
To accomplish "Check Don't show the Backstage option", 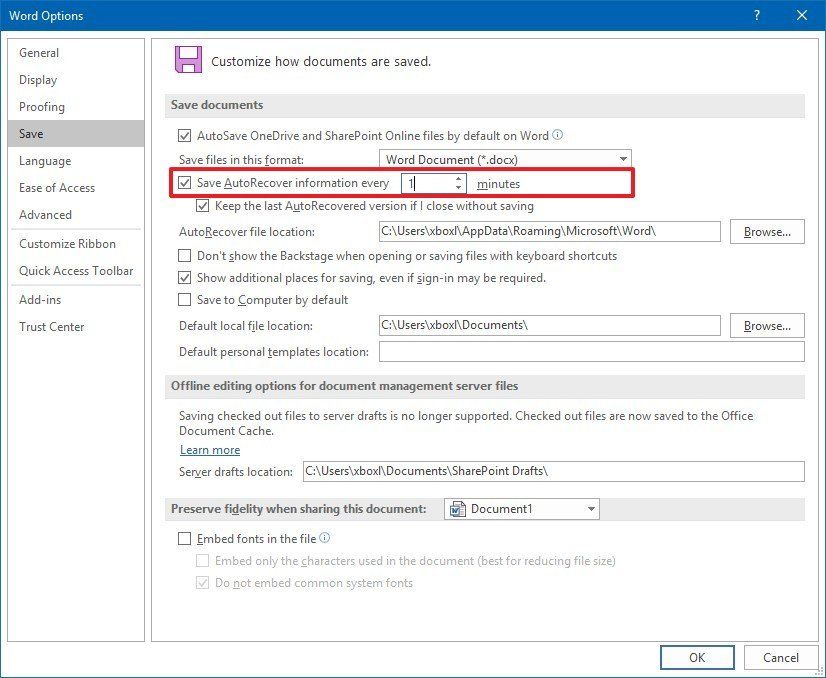I will [x=184, y=255].
